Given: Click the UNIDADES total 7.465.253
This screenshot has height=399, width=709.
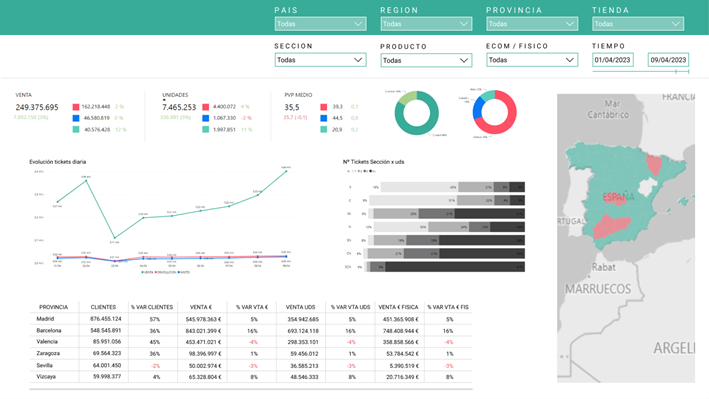Looking at the screenshot, I should 179,107.
